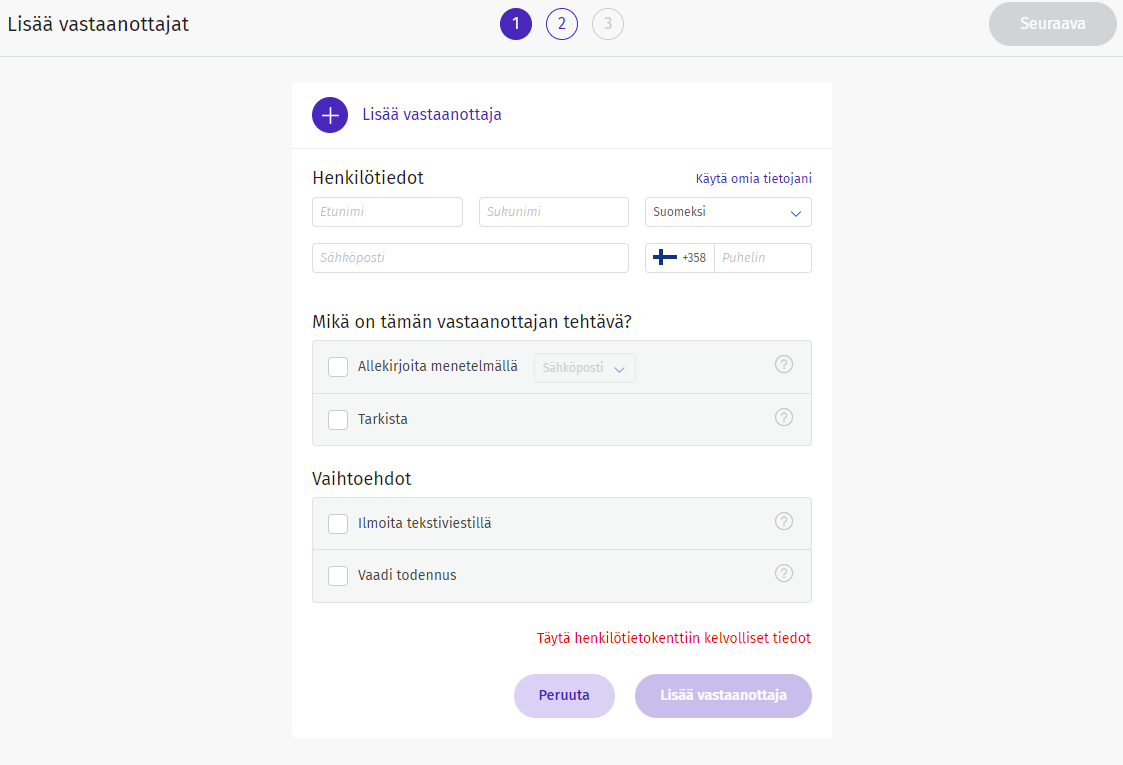1123x765 pixels.
Task: Open the Suomeksi language dropdown
Action: (728, 212)
